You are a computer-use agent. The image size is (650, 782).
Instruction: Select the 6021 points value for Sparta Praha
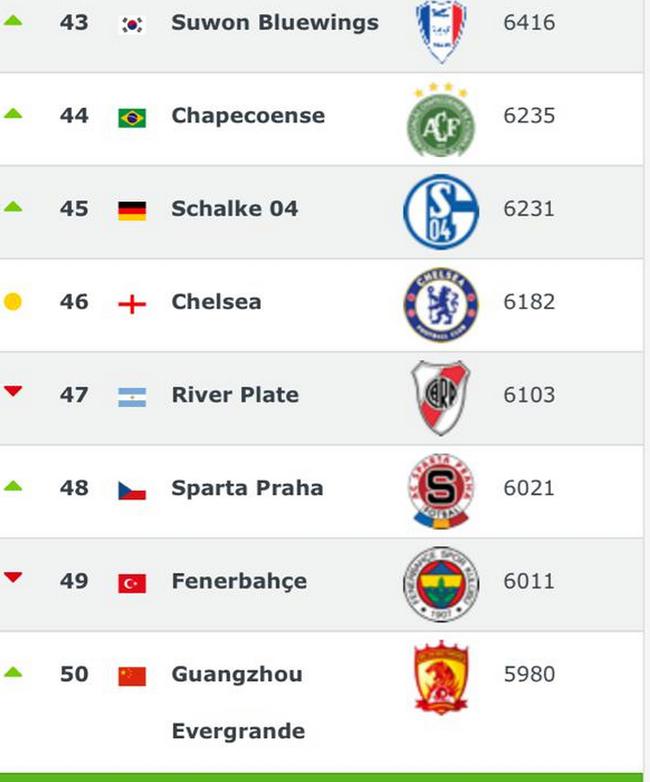tap(529, 488)
